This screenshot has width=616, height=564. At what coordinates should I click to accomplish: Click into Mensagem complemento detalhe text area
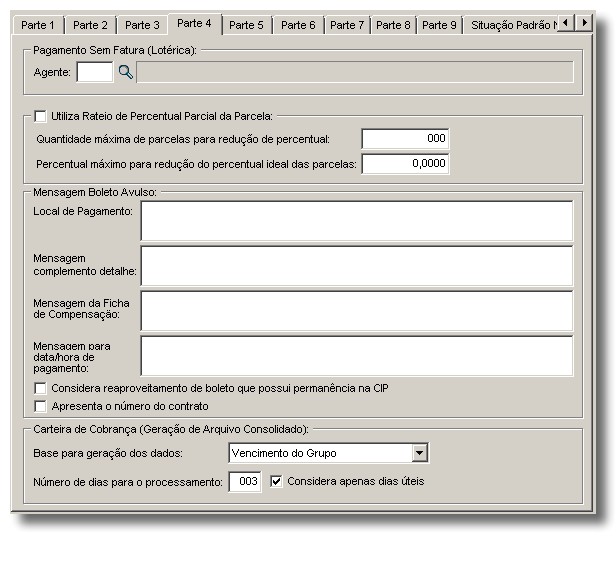(357, 266)
